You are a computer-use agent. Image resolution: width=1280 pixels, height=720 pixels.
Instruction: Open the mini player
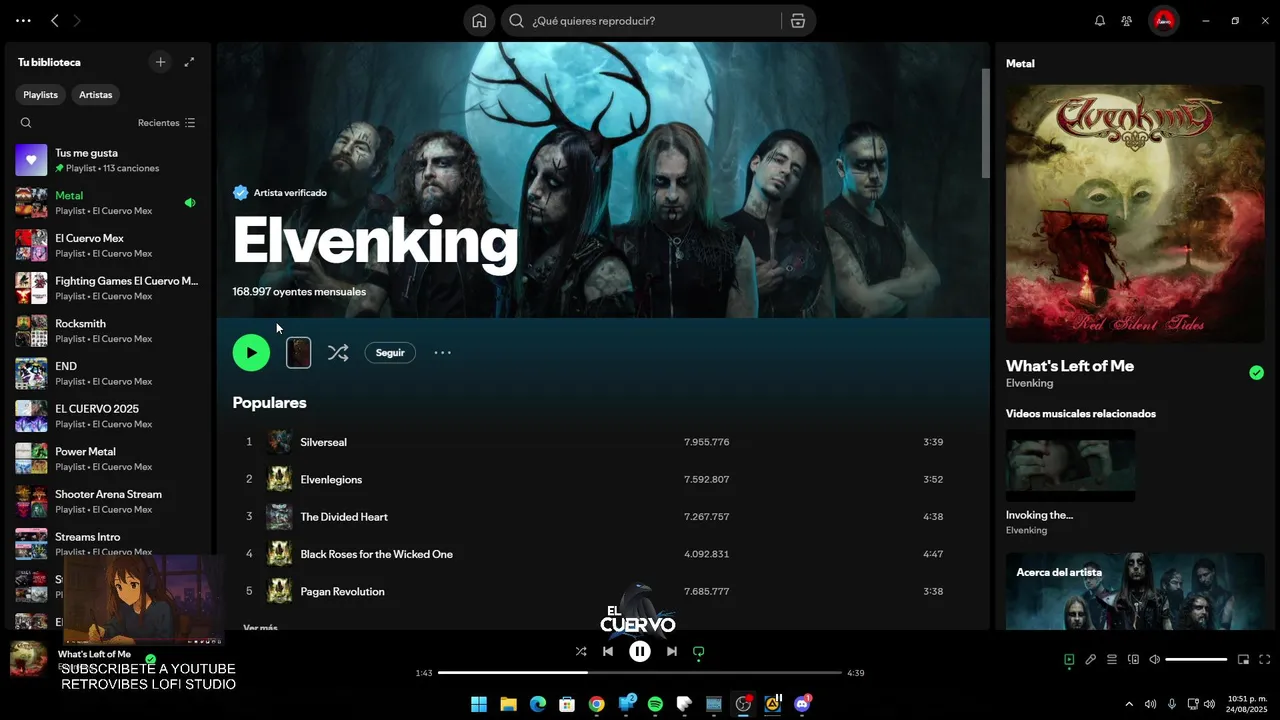coord(1244,659)
